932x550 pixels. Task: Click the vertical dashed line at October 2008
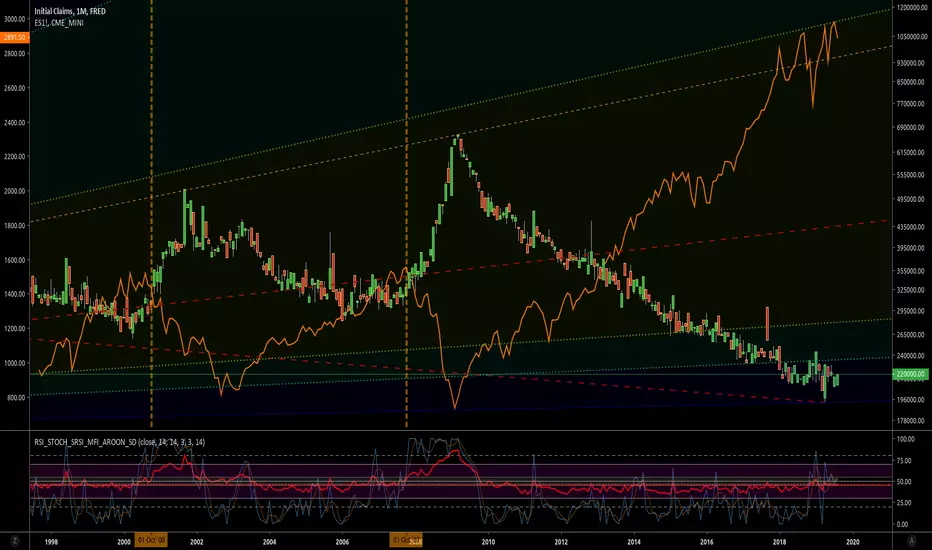pyautogui.click(x=407, y=214)
